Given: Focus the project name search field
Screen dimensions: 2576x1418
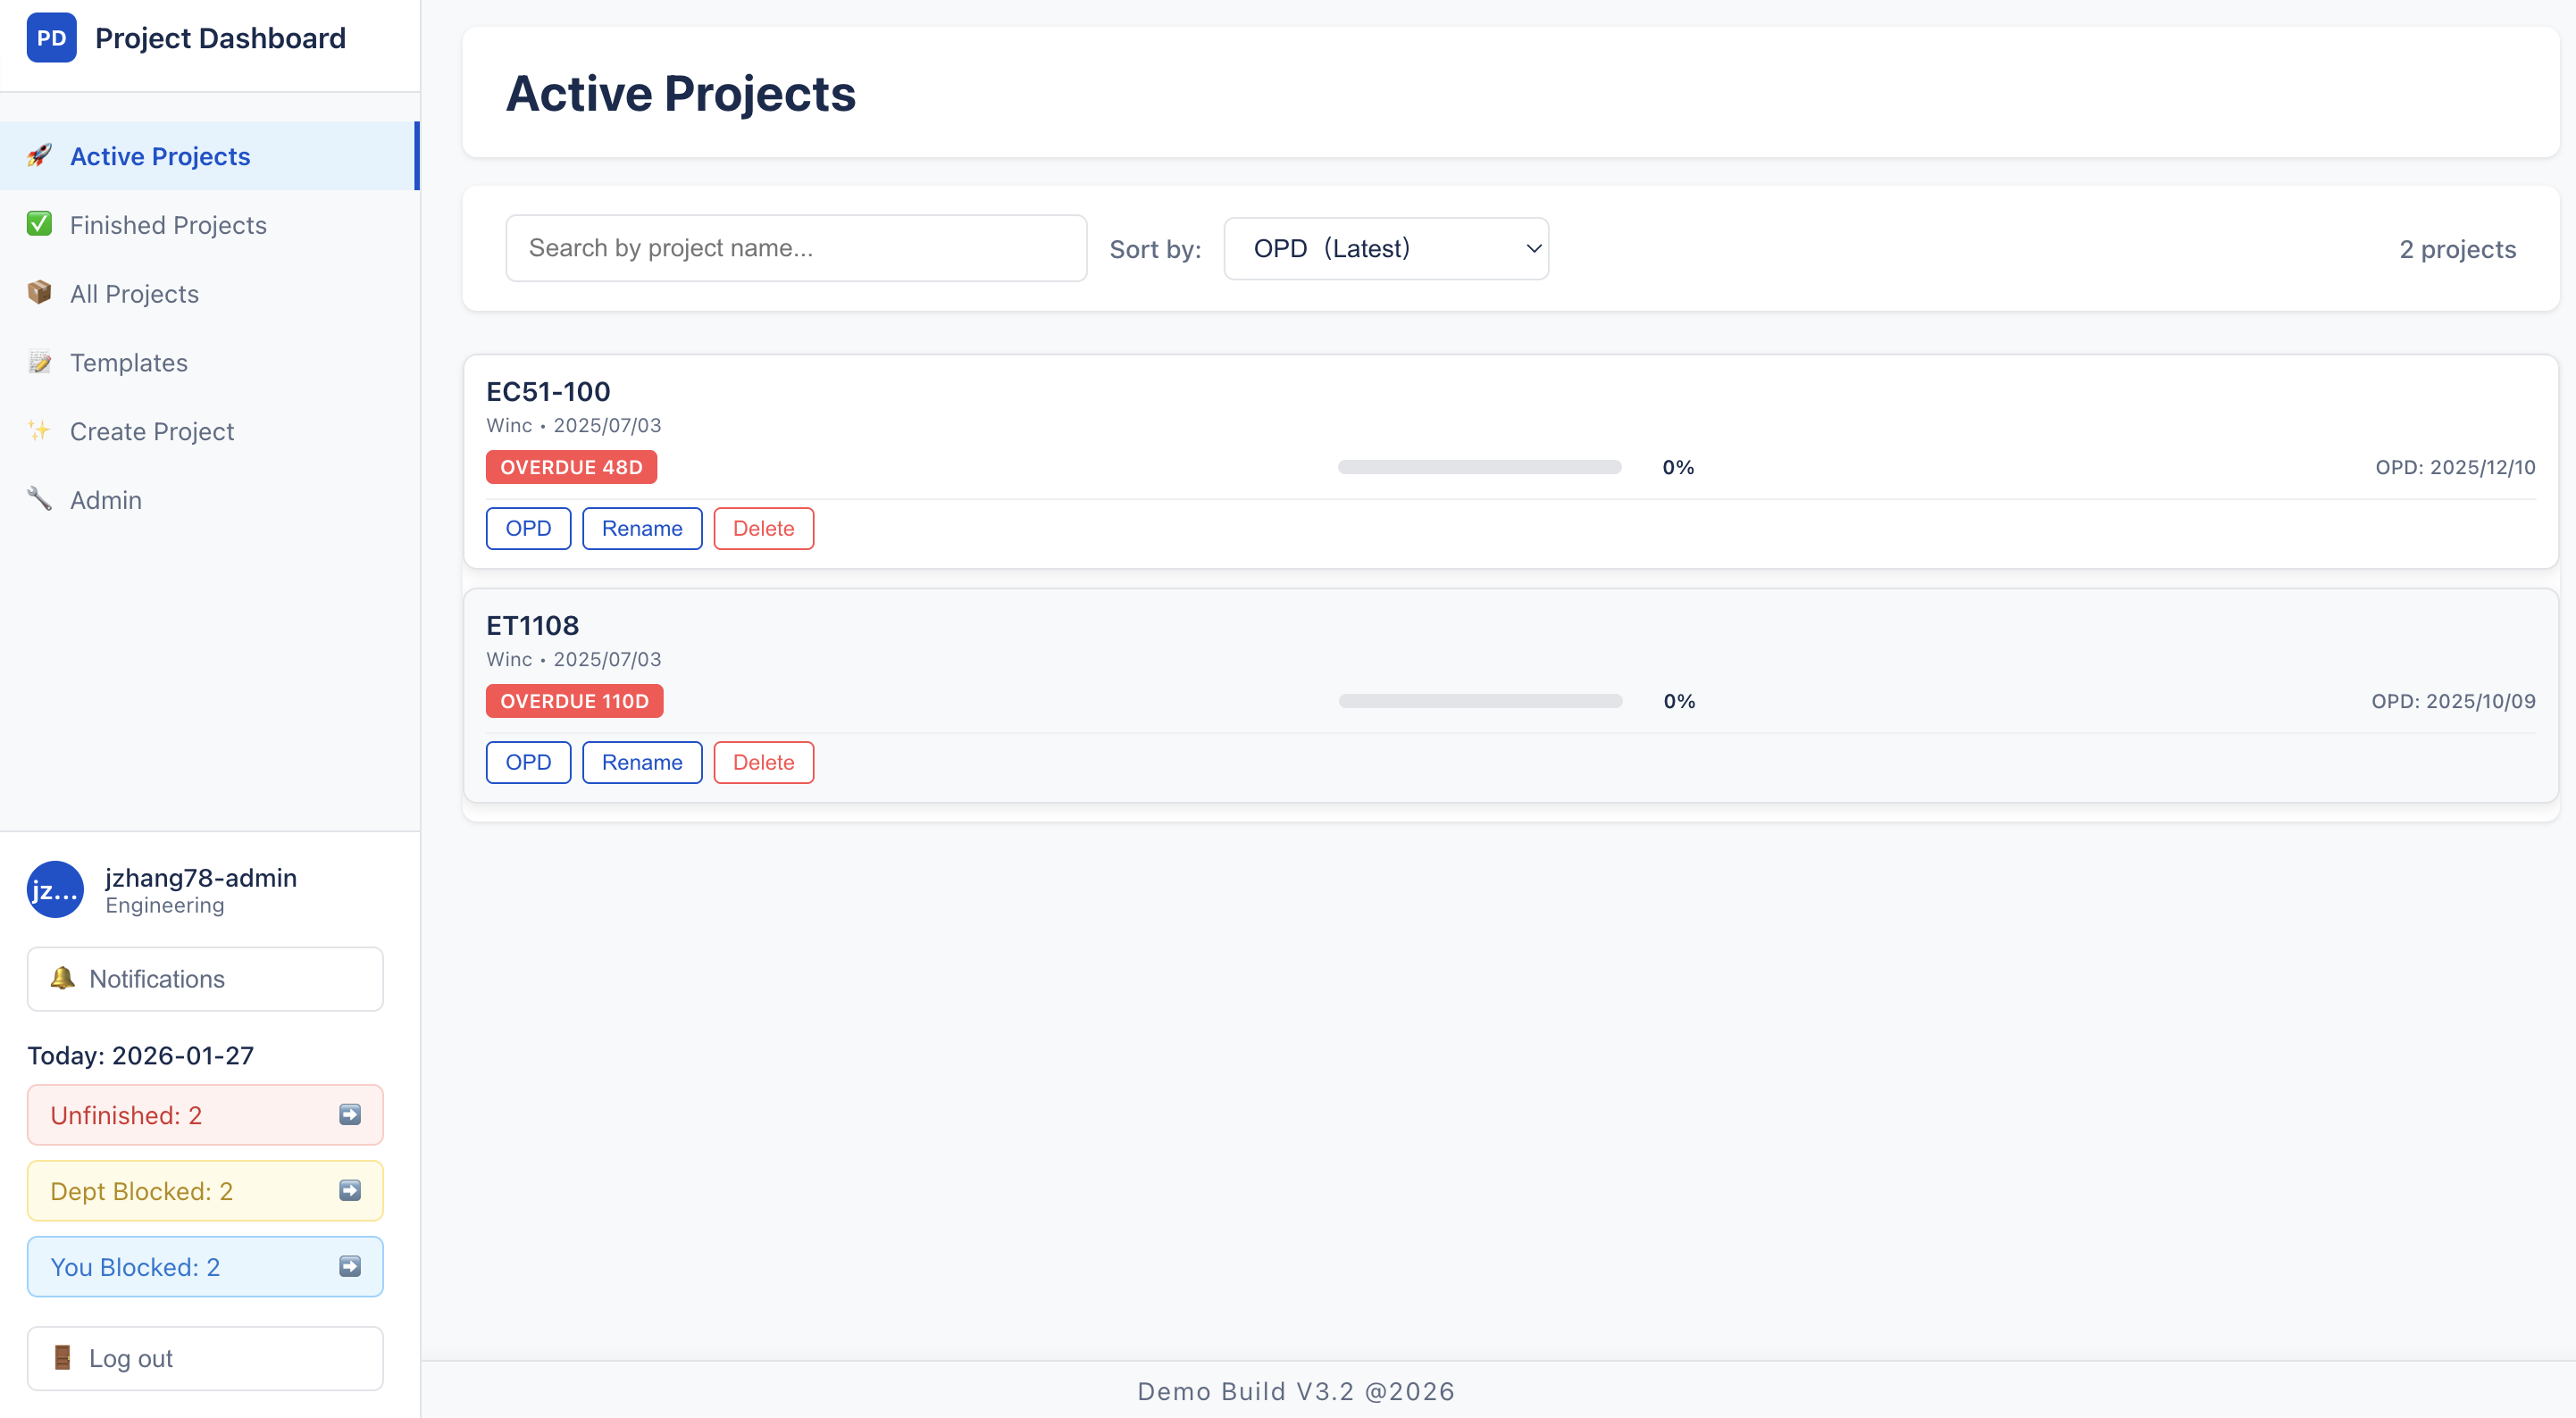Looking at the screenshot, I should pos(796,248).
